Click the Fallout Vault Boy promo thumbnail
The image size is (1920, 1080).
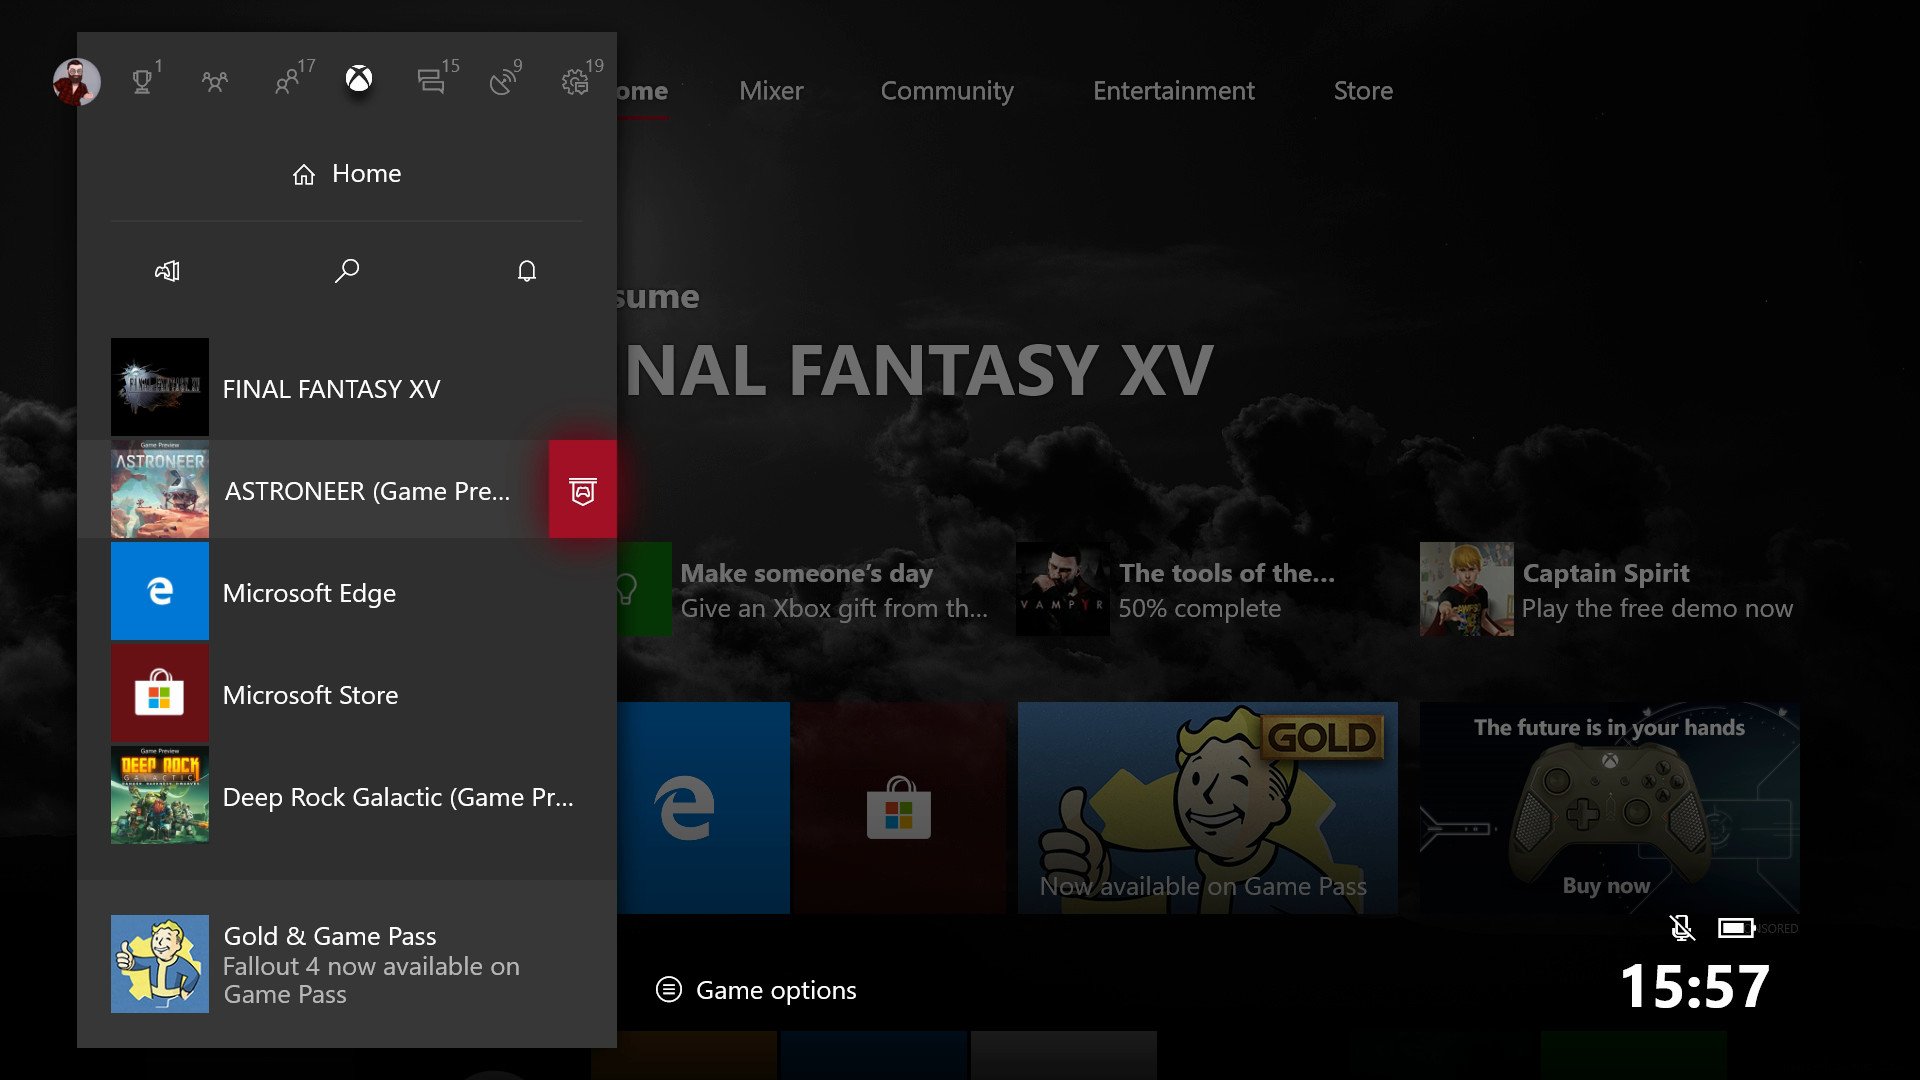(160, 964)
